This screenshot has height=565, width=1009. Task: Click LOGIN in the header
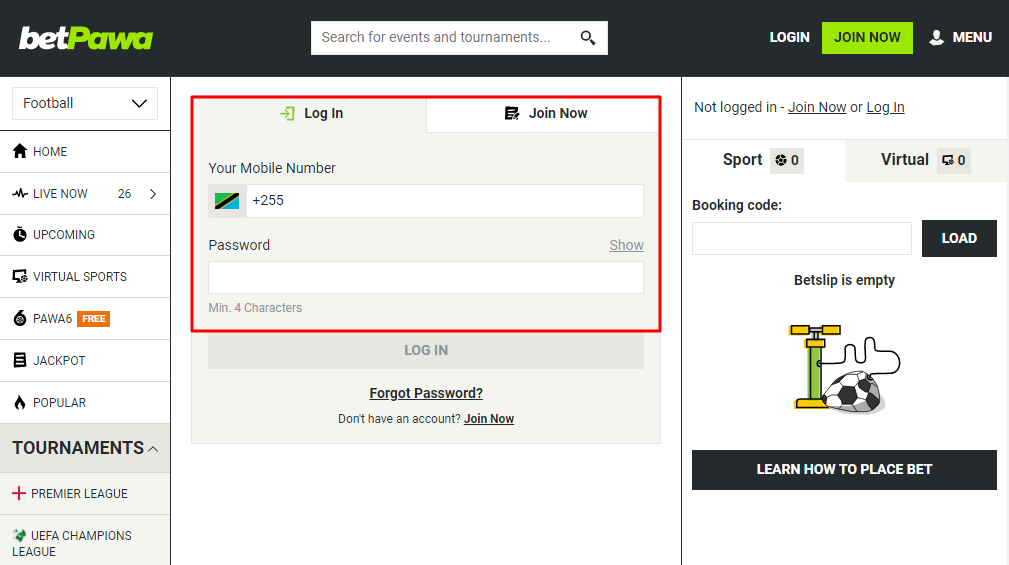[x=789, y=37]
